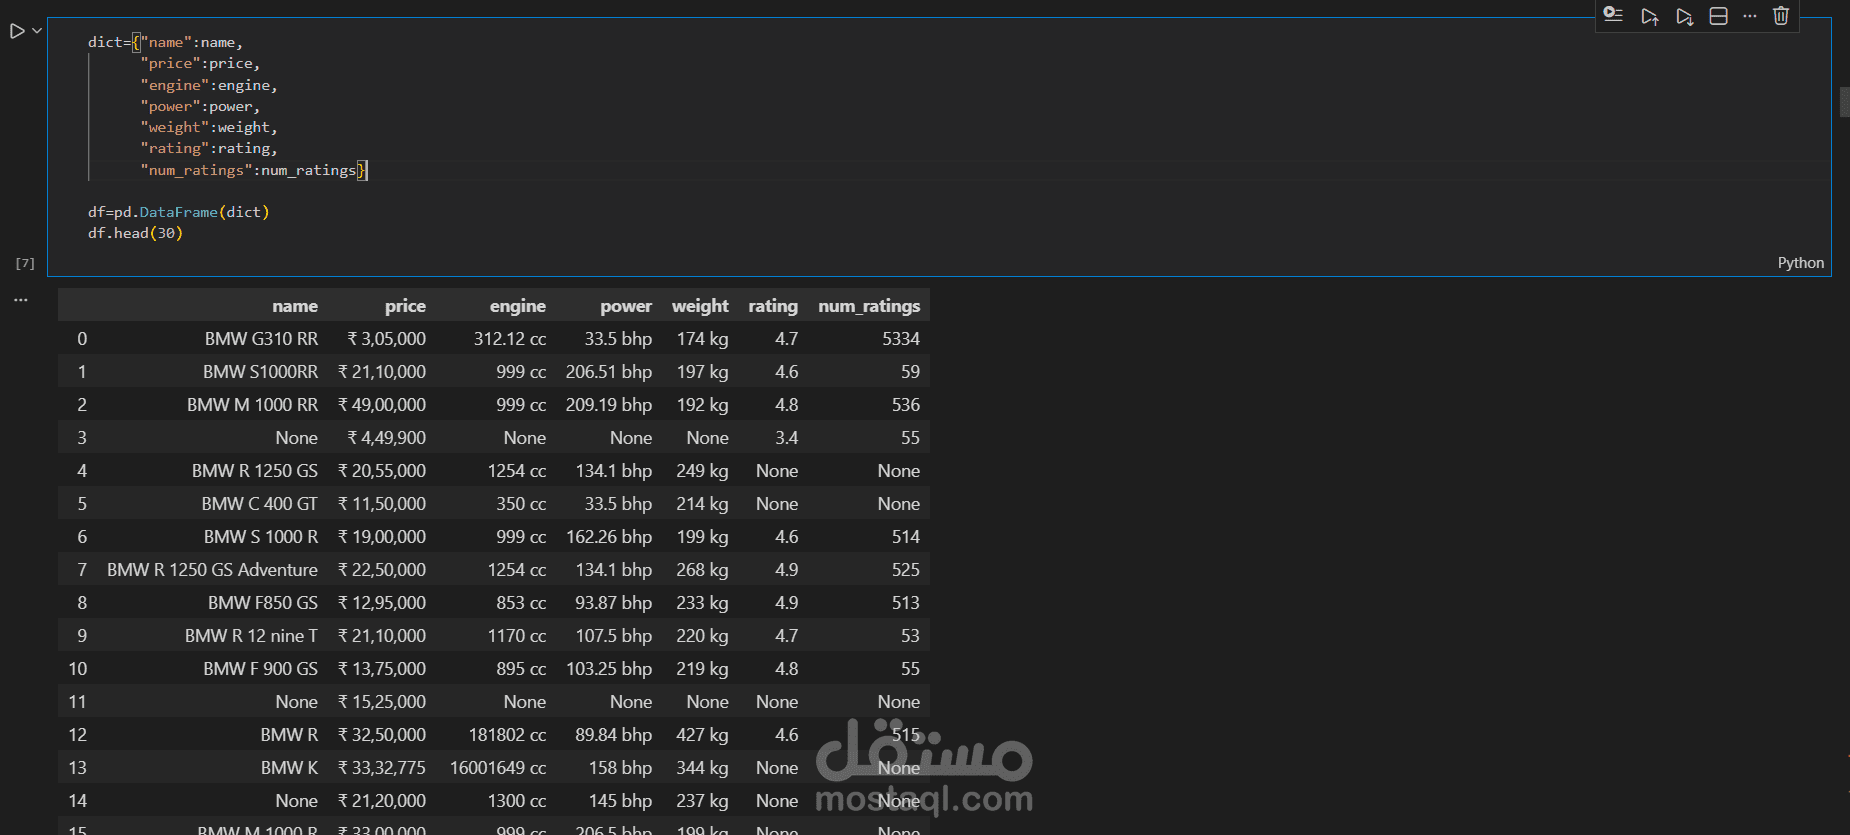Select price cell "₹ 4,49,900"
Screen dimensions: 1850x835
[x=386, y=438]
